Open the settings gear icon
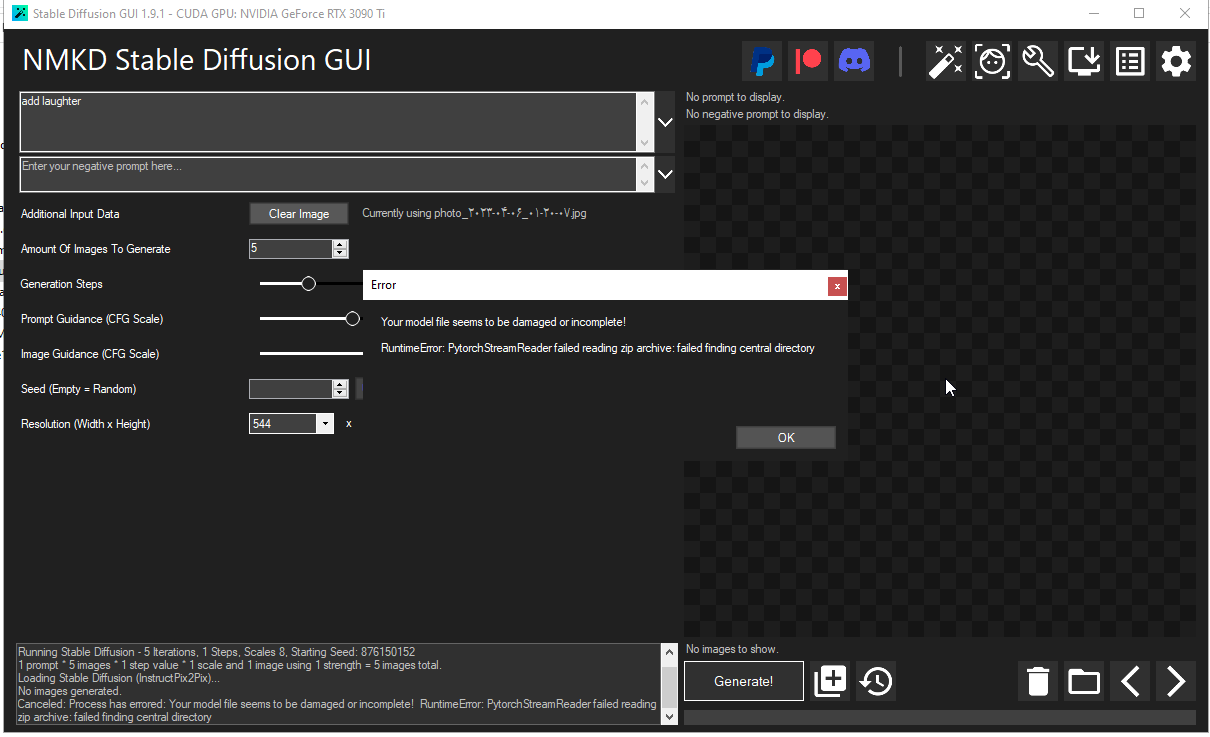 (x=1176, y=61)
